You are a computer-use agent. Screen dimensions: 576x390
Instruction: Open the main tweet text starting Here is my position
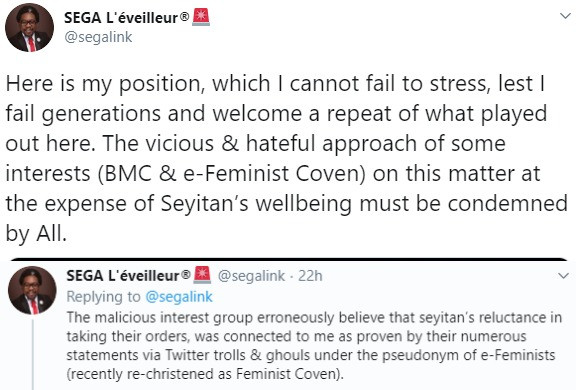point(287,158)
